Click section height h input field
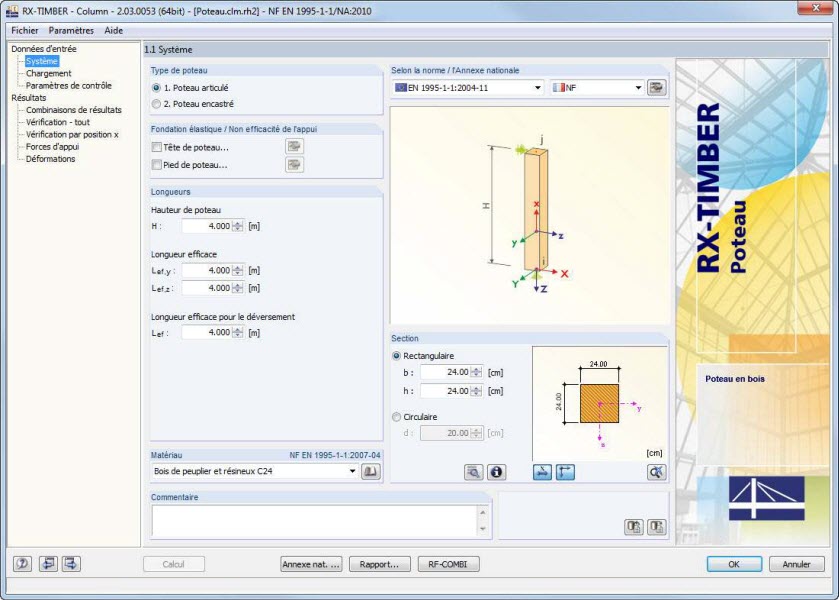839x600 pixels. click(x=445, y=391)
